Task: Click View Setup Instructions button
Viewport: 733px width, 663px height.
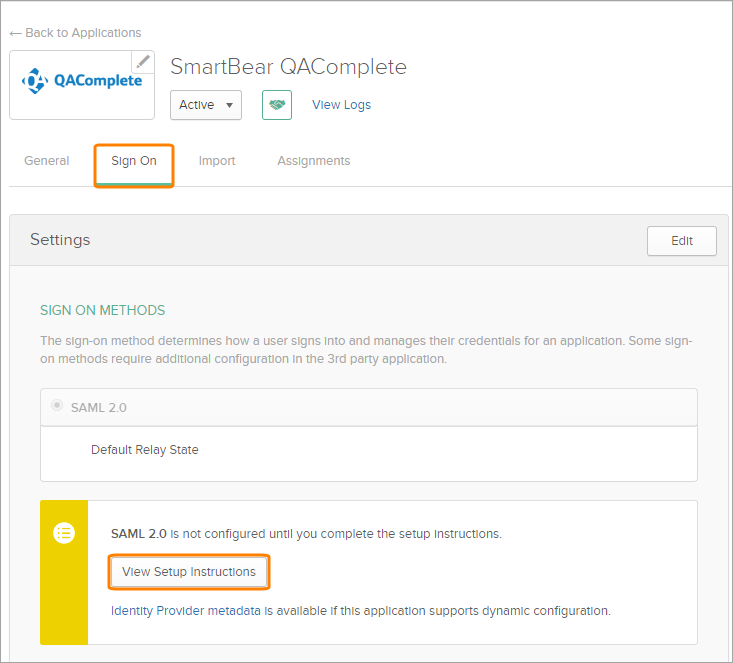Action: [x=189, y=572]
